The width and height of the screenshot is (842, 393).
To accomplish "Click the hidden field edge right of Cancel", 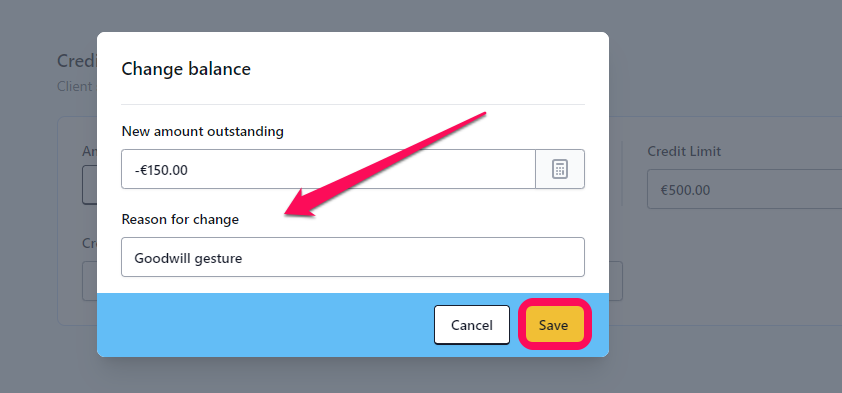I will (x=616, y=281).
